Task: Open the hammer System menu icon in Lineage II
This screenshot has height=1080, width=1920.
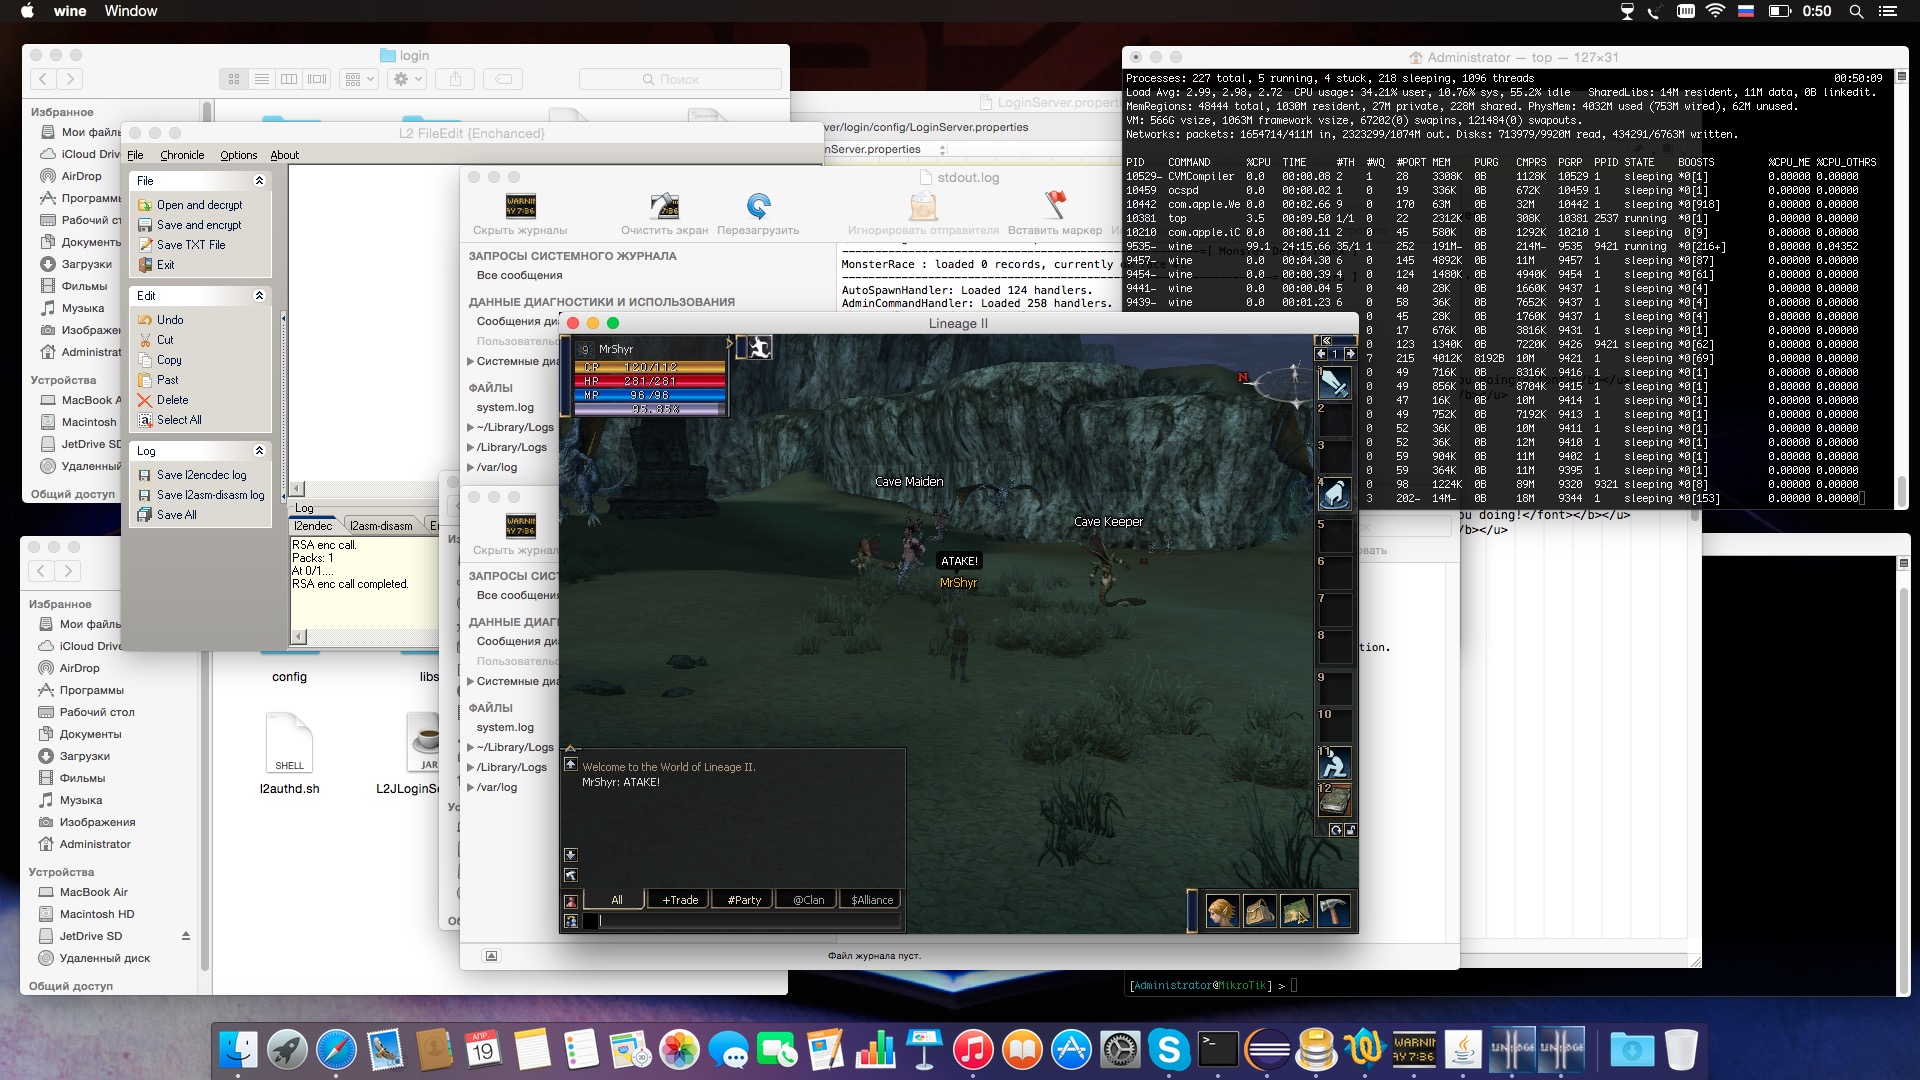Action: (x=1334, y=911)
